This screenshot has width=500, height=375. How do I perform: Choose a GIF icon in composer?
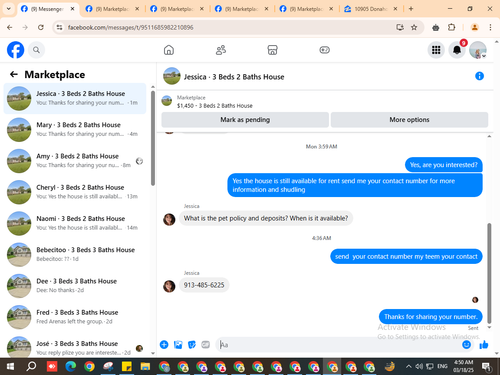coord(206,345)
